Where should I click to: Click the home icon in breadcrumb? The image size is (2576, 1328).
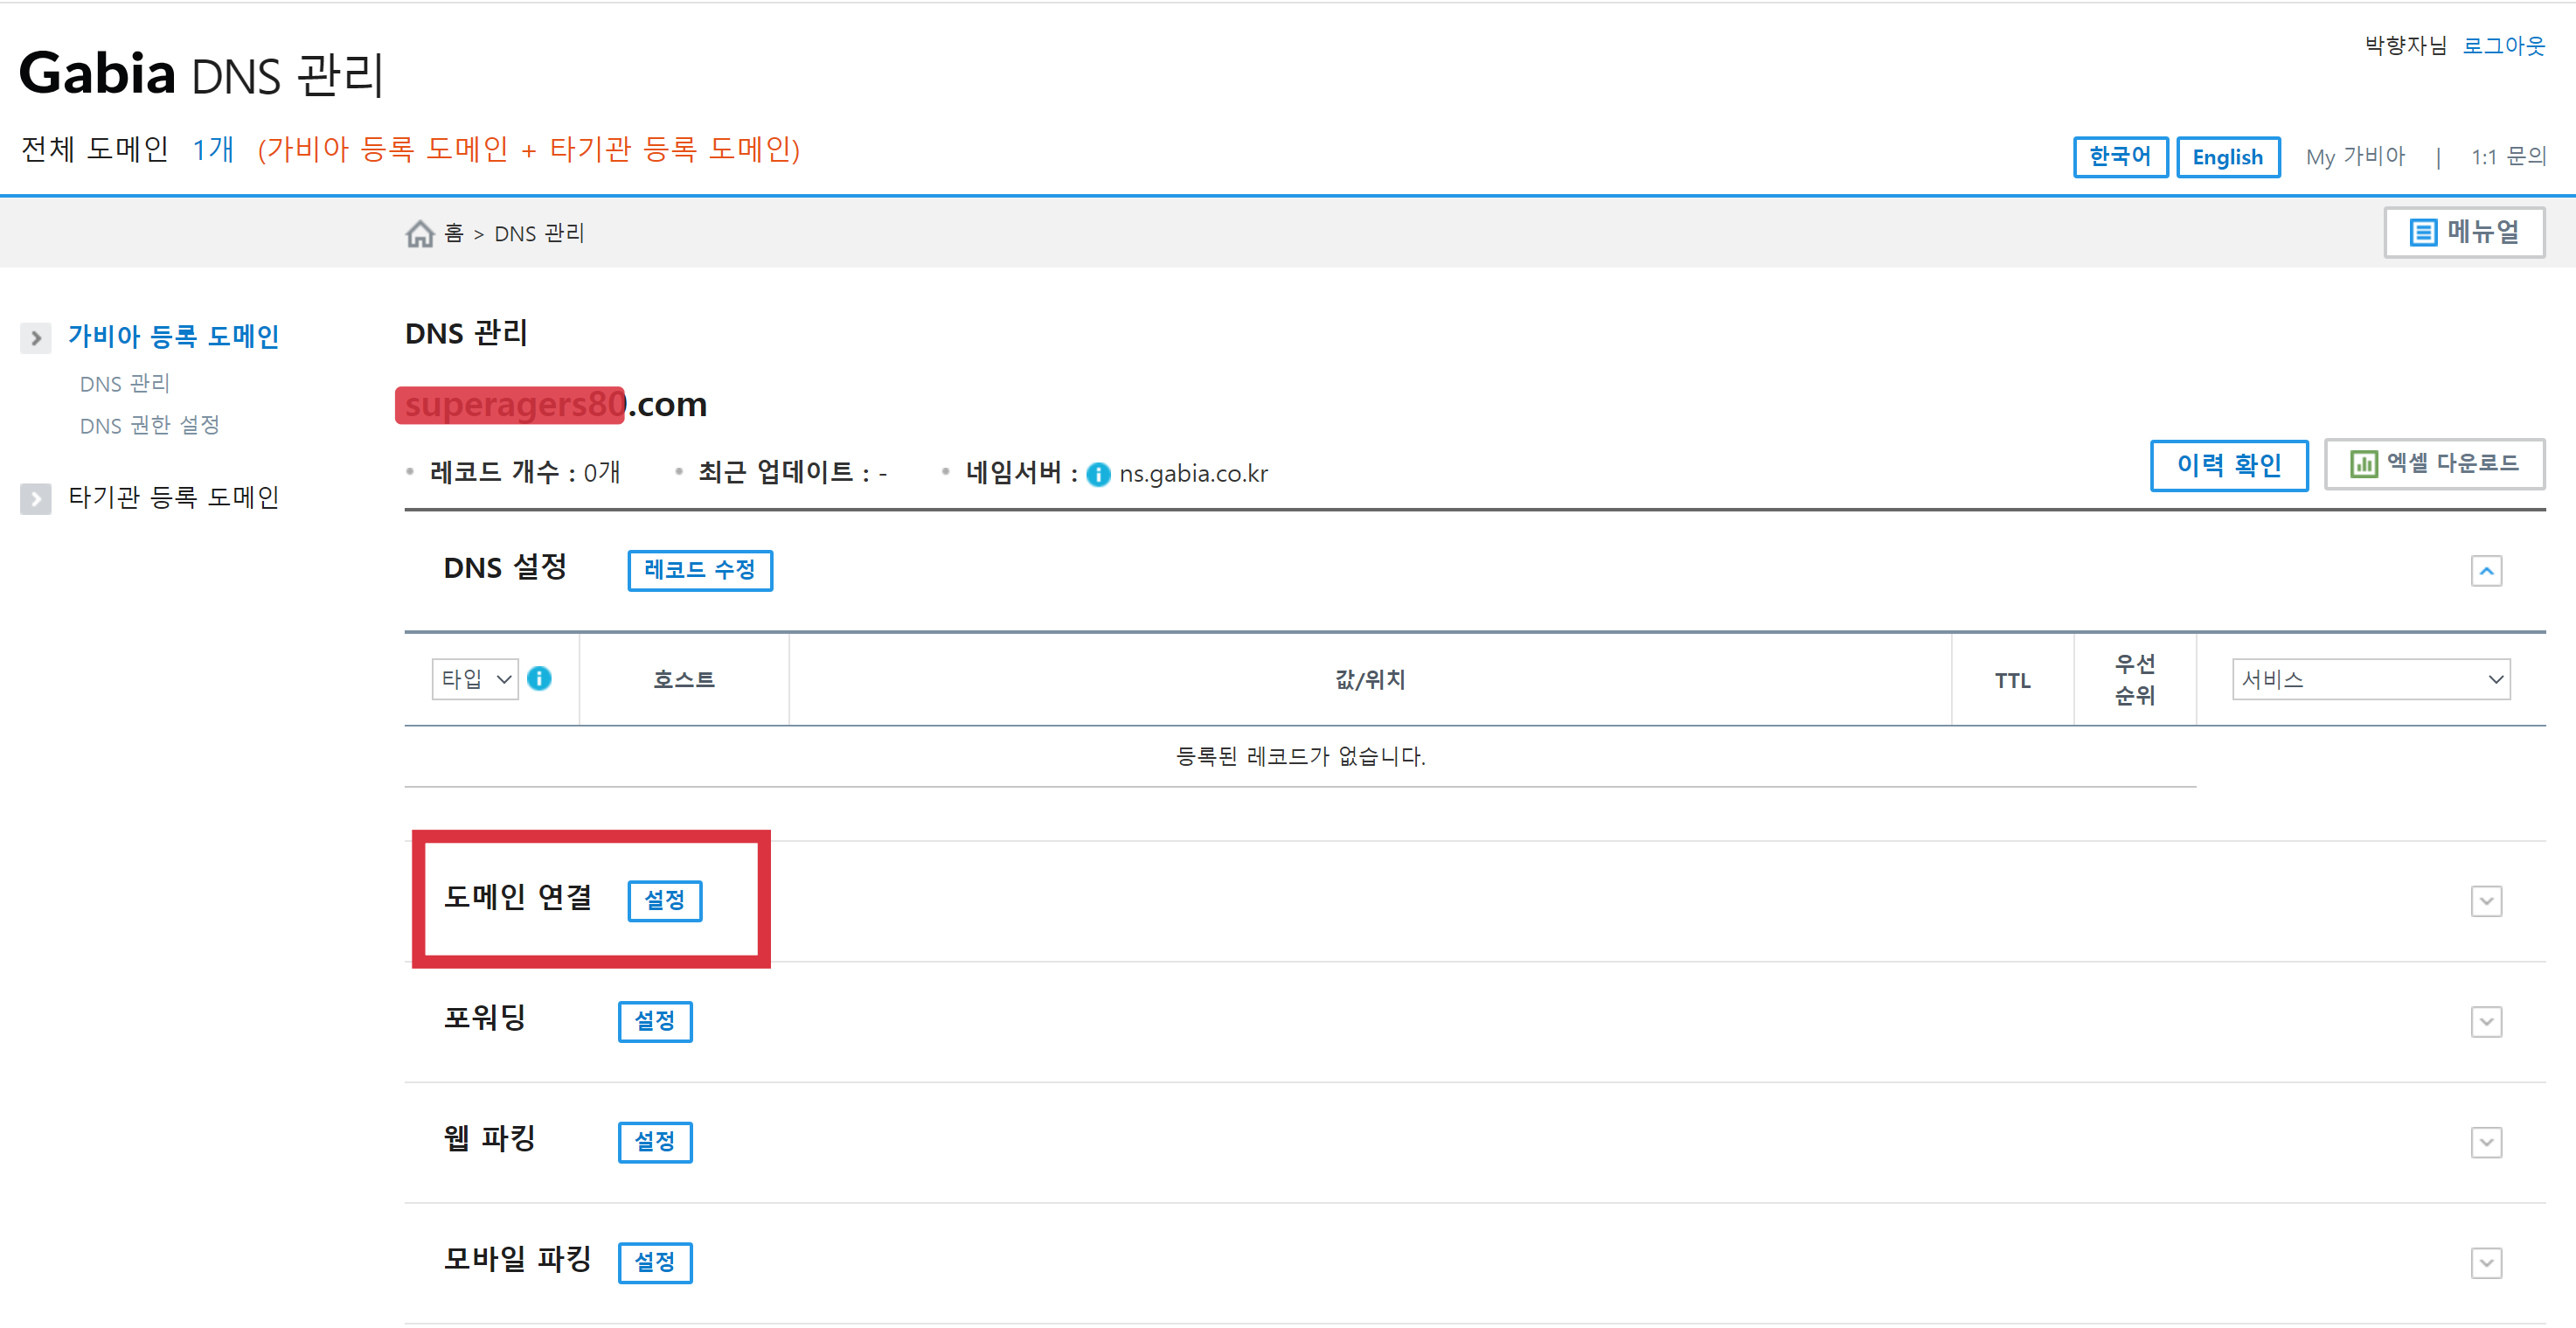[x=420, y=233]
